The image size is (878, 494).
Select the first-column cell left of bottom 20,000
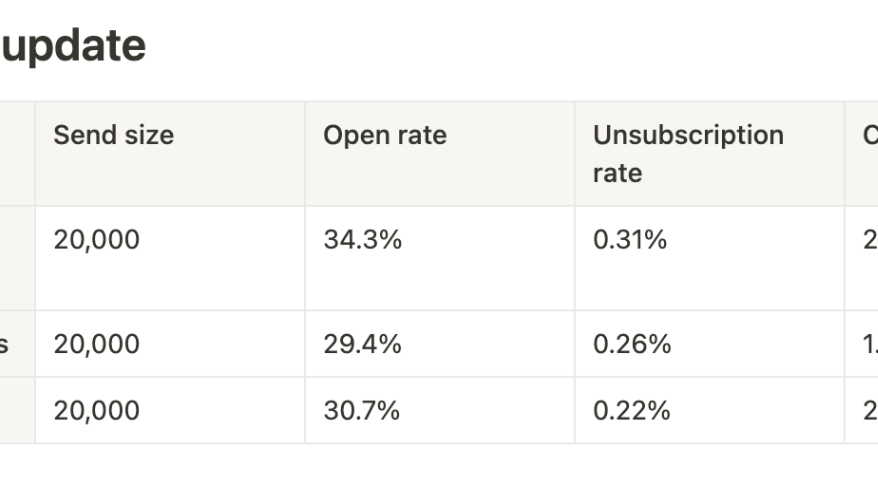(16, 410)
